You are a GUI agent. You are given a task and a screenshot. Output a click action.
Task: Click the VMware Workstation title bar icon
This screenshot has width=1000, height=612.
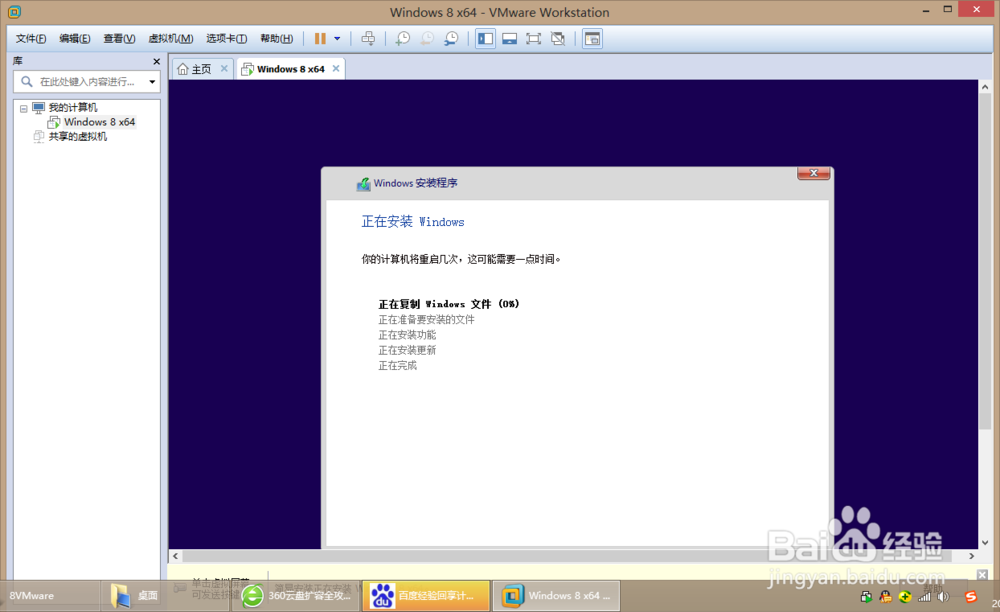14,11
